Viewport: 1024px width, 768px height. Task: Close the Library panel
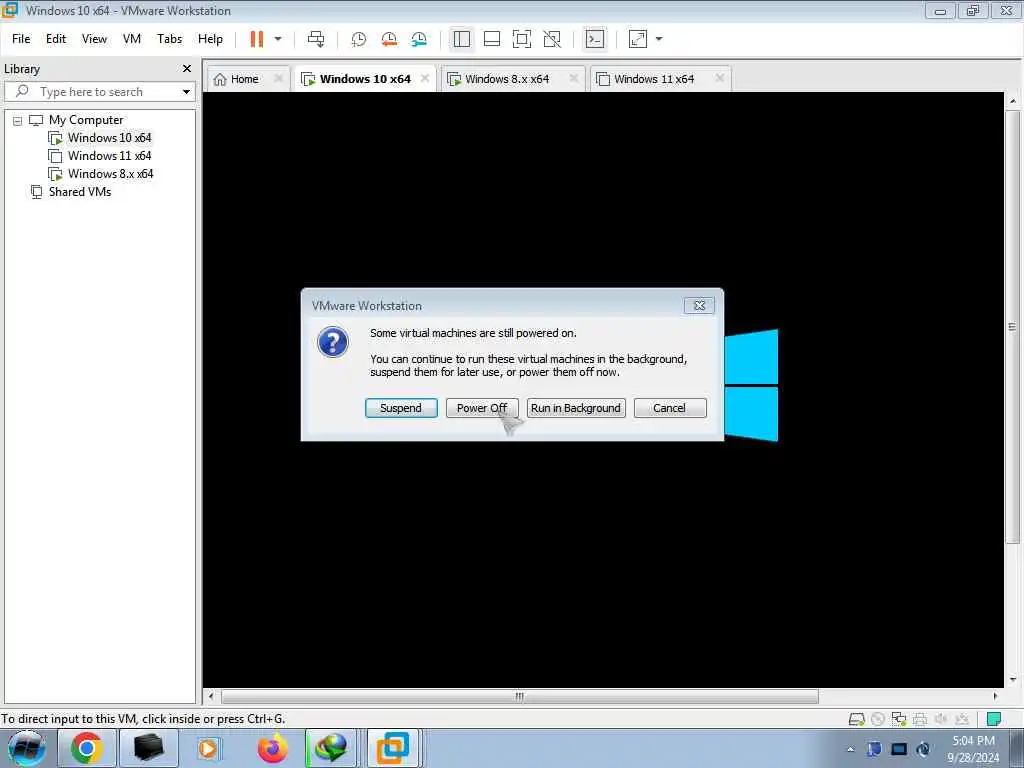pyautogui.click(x=187, y=69)
